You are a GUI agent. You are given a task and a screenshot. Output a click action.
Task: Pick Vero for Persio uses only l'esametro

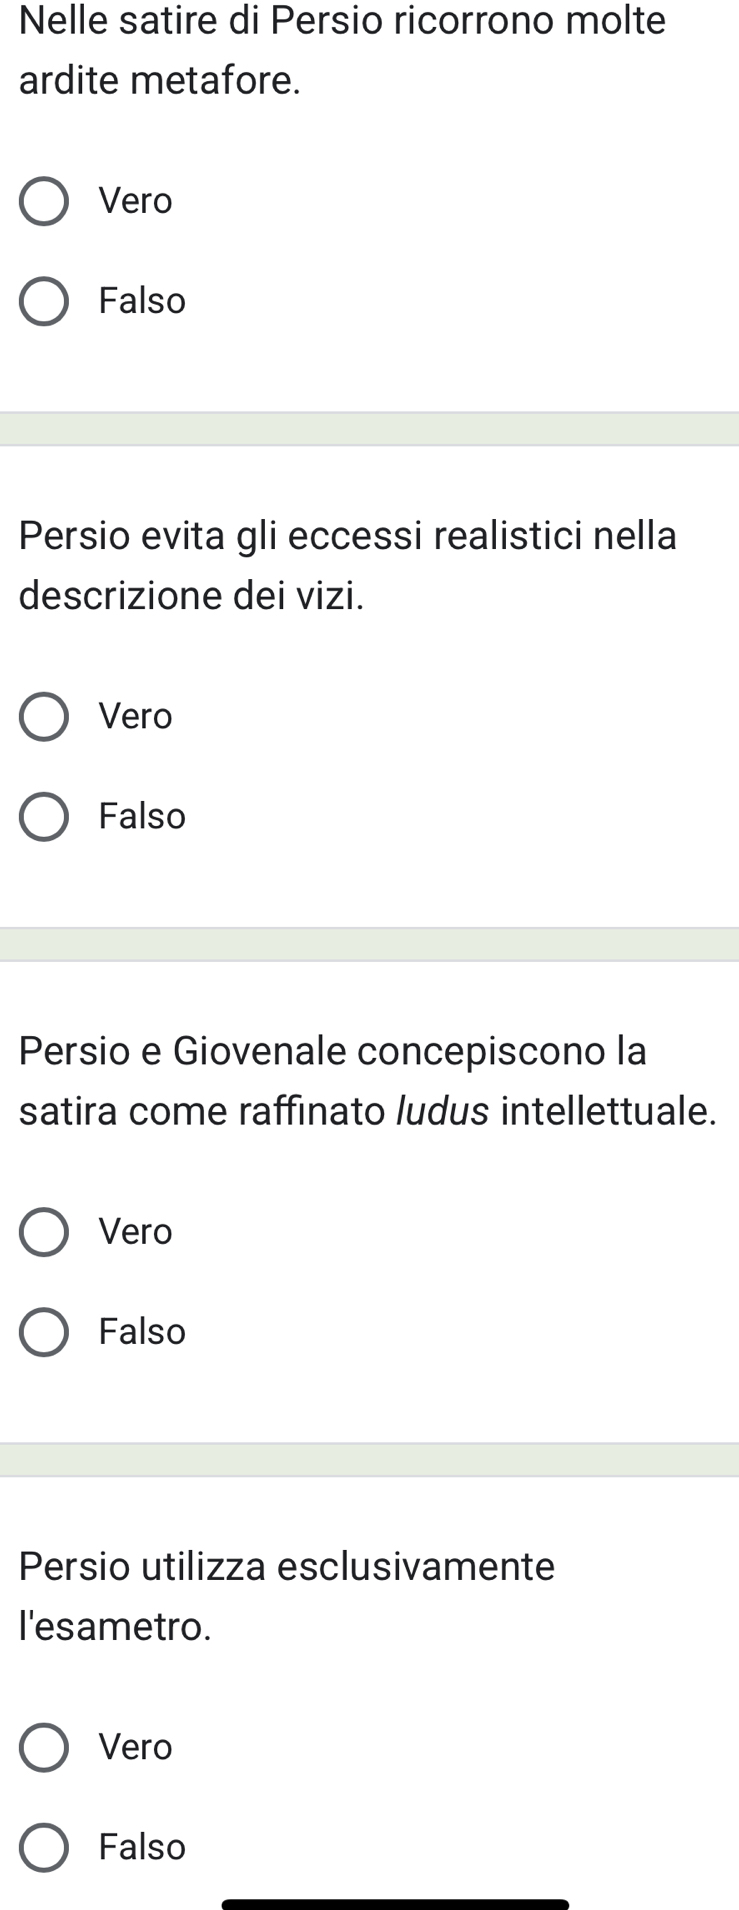click(x=44, y=1747)
